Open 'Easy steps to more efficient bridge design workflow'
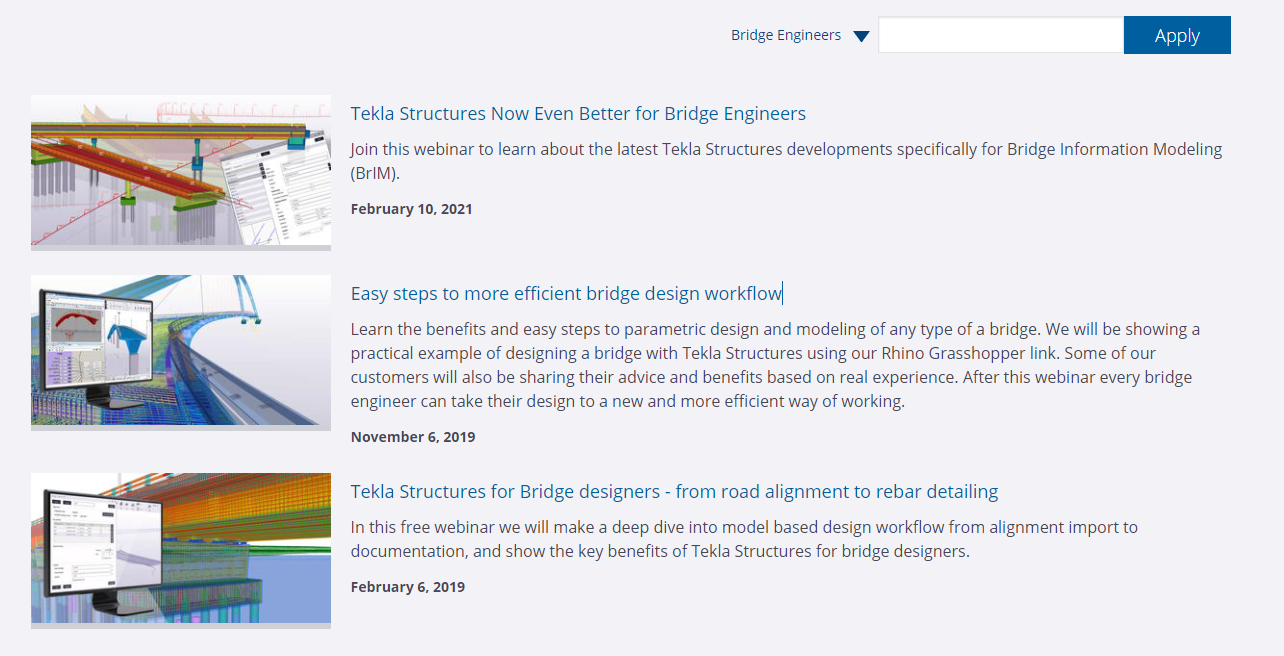 coord(566,293)
